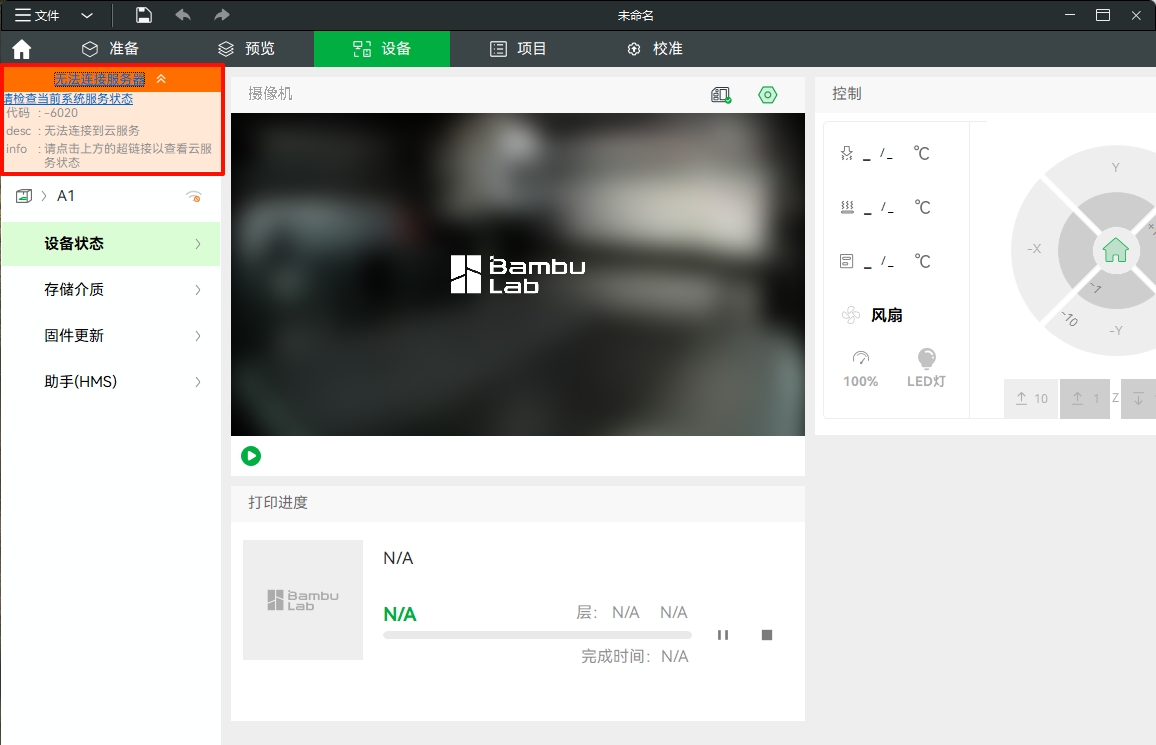This screenshot has height=745, width=1156.
Task: Undo the last action with the left arrow
Action: coord(183,15)
